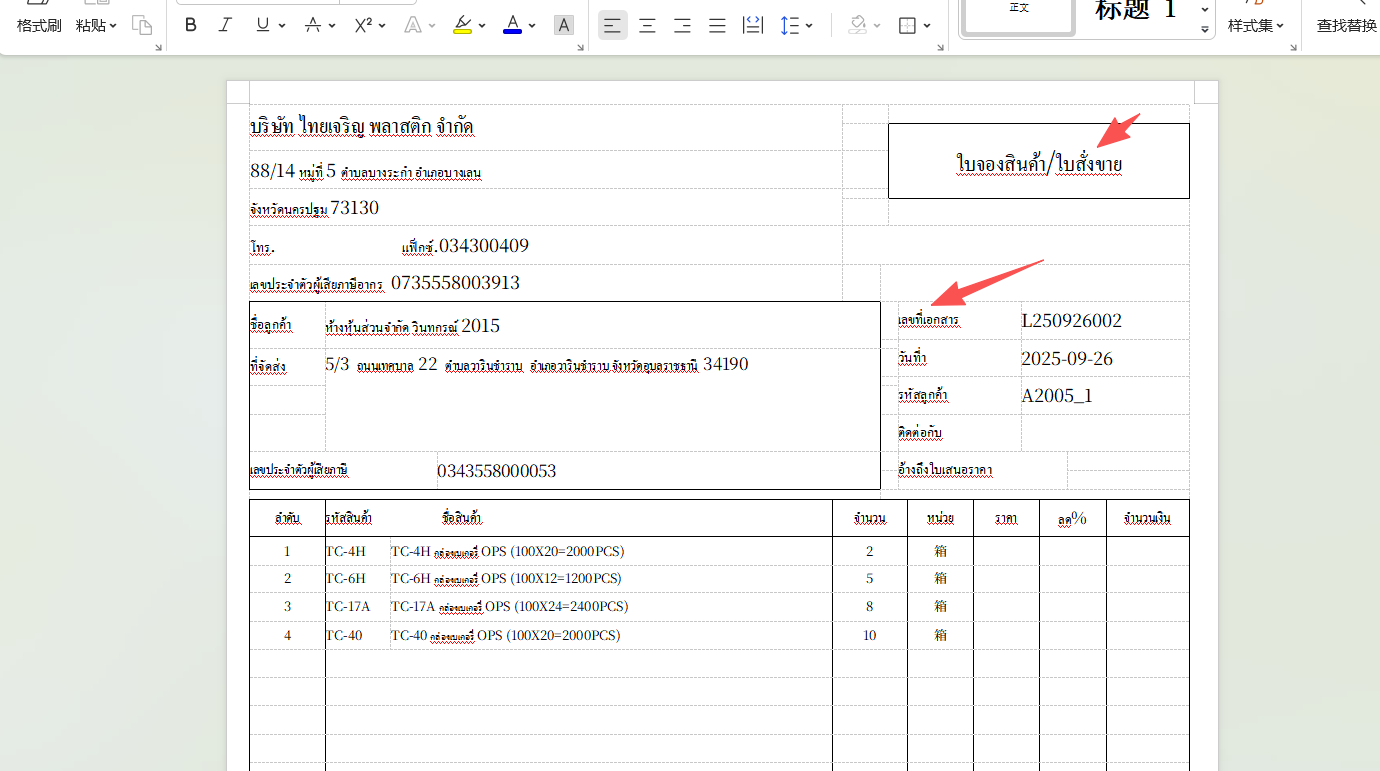Open 查找替换 find and replace
Image resolution: width=1380 pixels, height=771 pixels.
click(x=1346, y=25)
